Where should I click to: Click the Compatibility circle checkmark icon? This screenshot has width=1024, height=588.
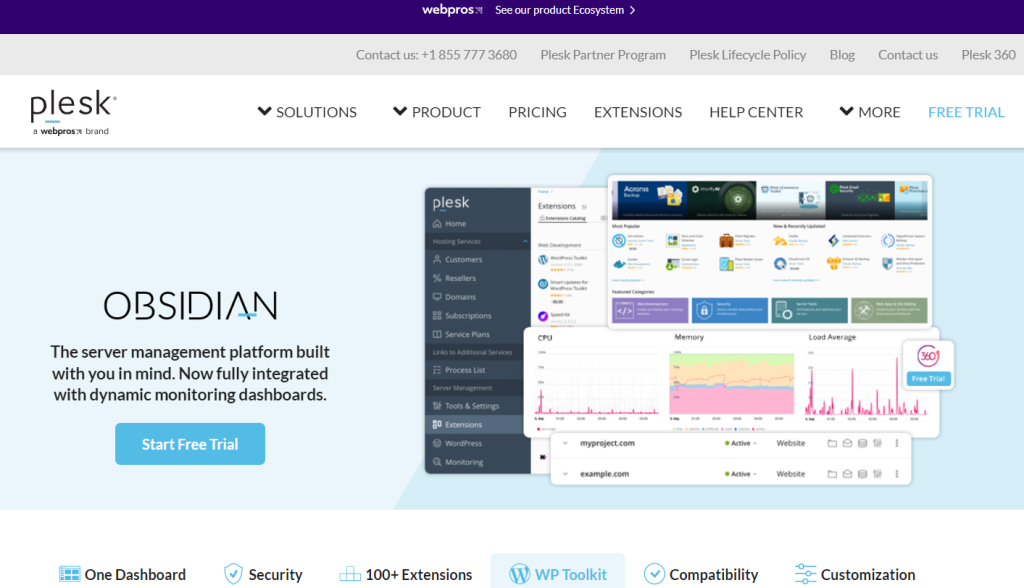click(x=654, y=574)
